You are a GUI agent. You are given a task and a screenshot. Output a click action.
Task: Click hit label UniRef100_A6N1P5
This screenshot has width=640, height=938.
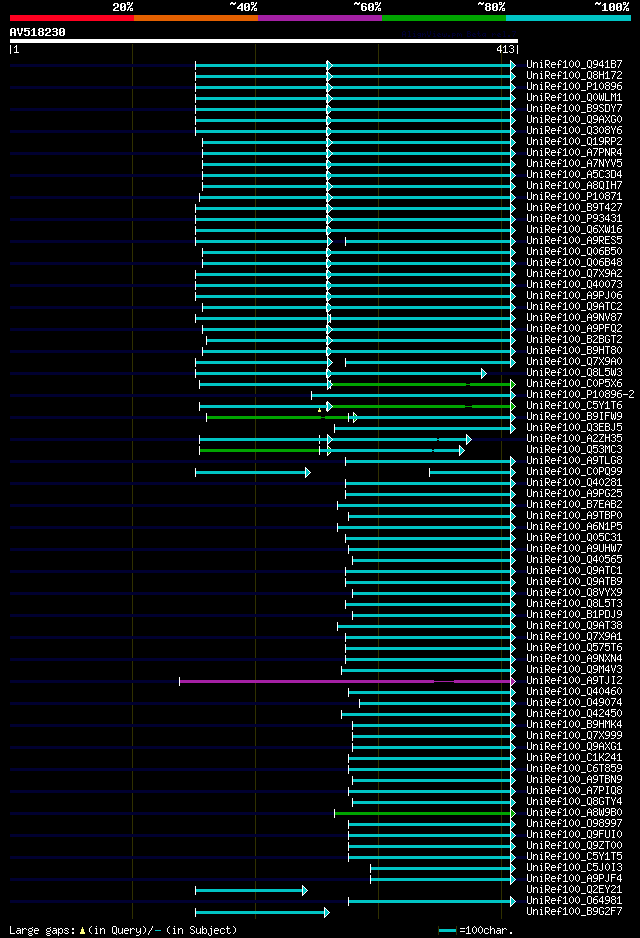(x=574, y=526)
